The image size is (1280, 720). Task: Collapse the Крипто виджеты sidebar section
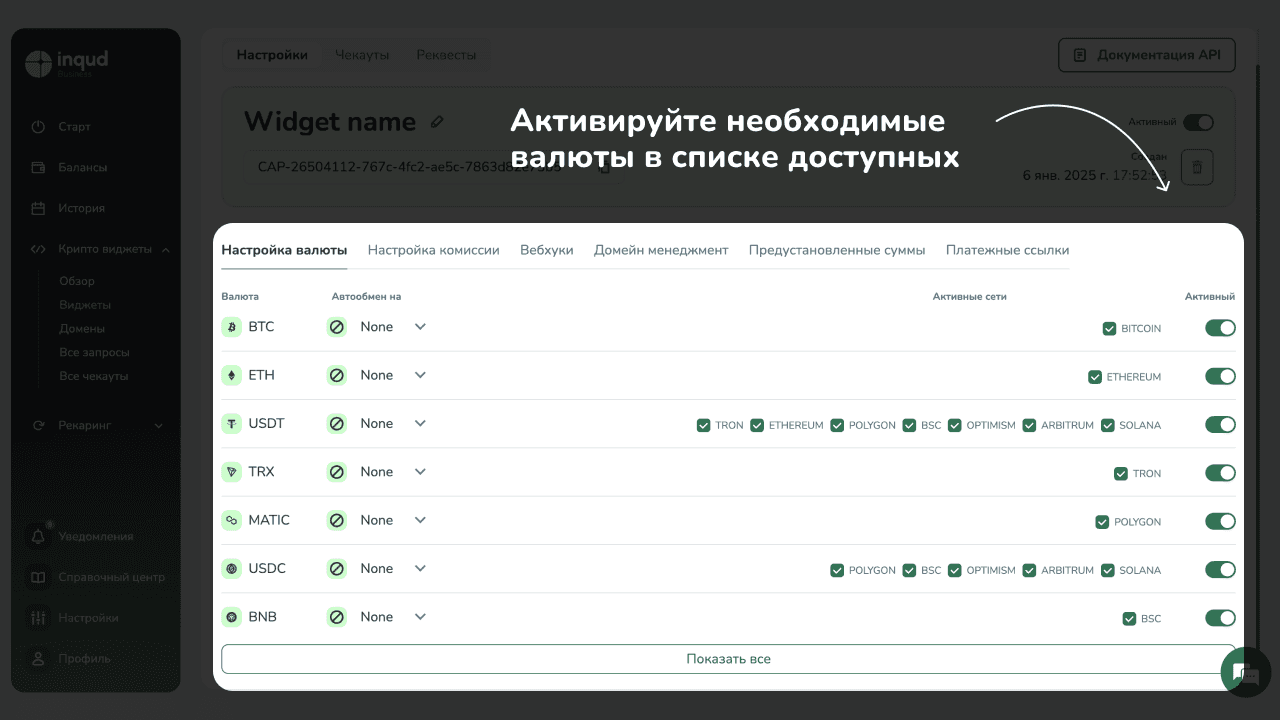pyautogui.click(x=165, y=250)
